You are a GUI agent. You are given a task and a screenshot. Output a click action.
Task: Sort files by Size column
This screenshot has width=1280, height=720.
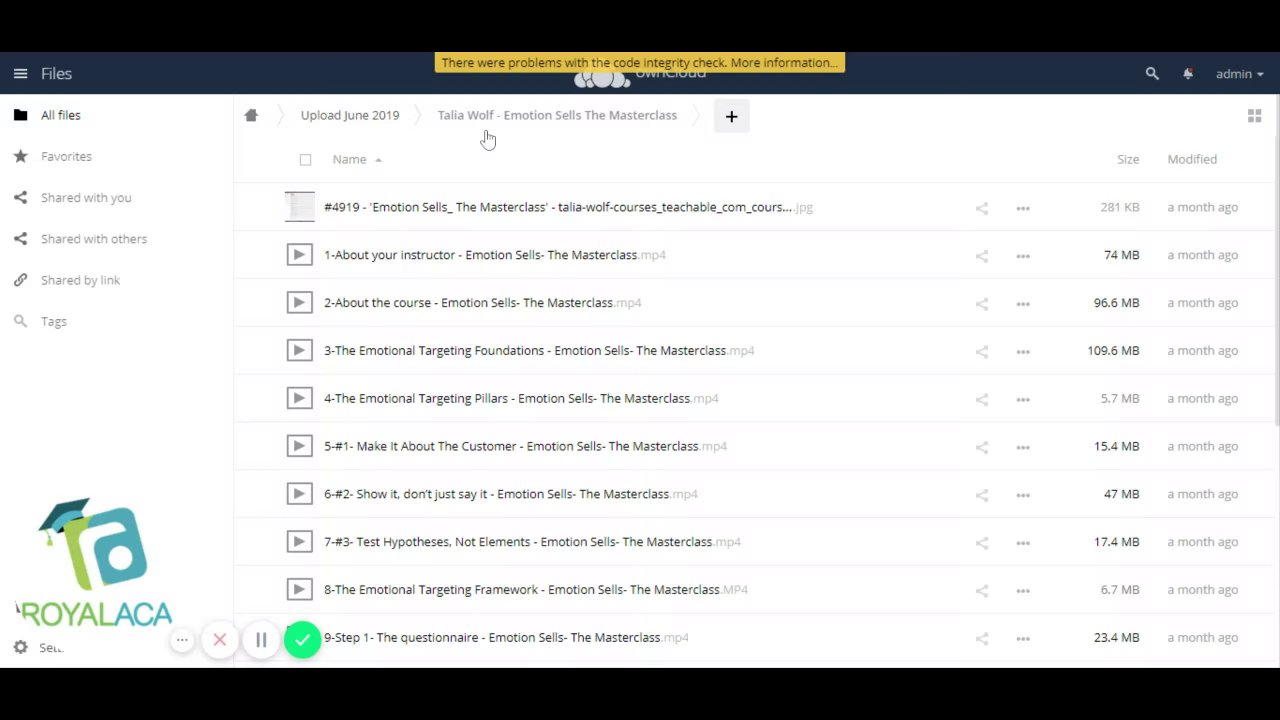[x=1128, y=159]
